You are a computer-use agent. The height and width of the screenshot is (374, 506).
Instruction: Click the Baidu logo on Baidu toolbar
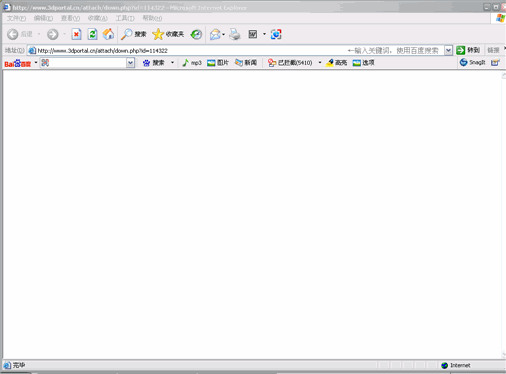[x=17, y=63]
